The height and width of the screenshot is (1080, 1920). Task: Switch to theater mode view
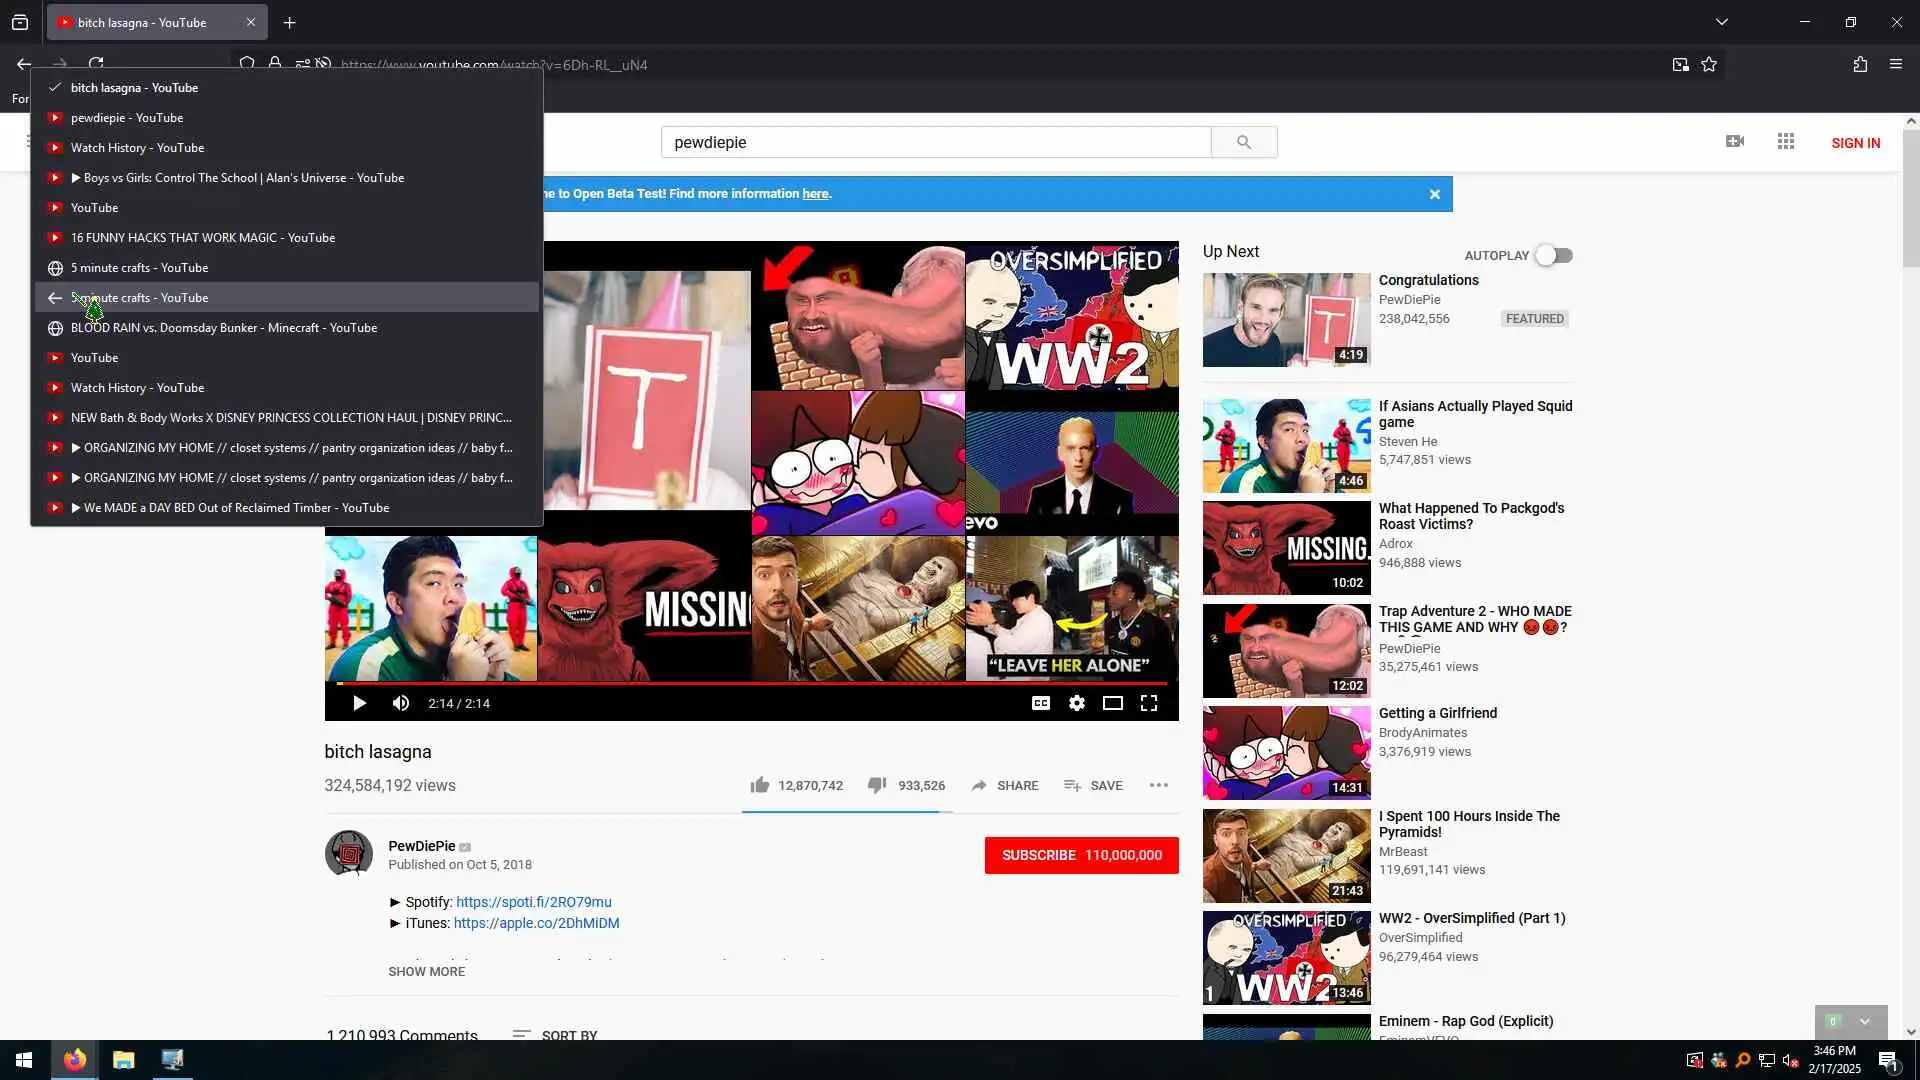coord(1112,703)
